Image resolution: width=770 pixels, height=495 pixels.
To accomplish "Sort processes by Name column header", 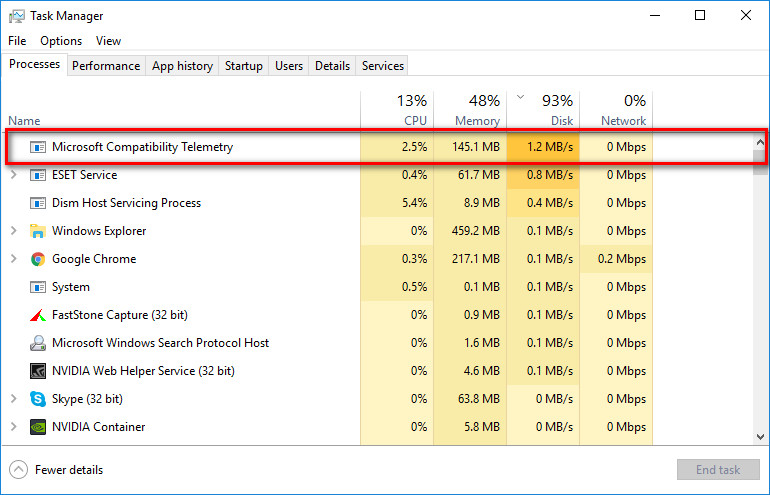I will tap(24, 121).
